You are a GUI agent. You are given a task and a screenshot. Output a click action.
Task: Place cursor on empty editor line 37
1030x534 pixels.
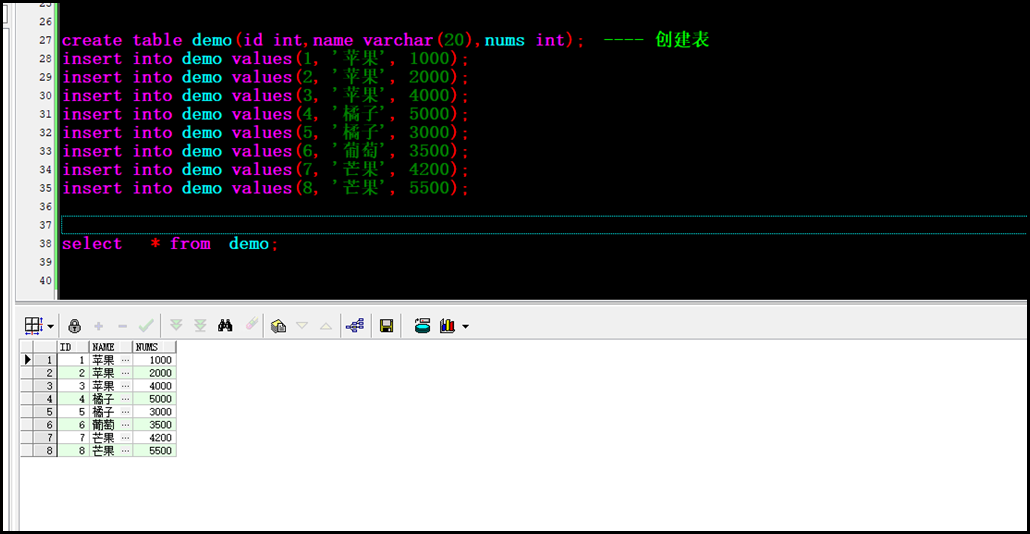(x=544, y=225)
